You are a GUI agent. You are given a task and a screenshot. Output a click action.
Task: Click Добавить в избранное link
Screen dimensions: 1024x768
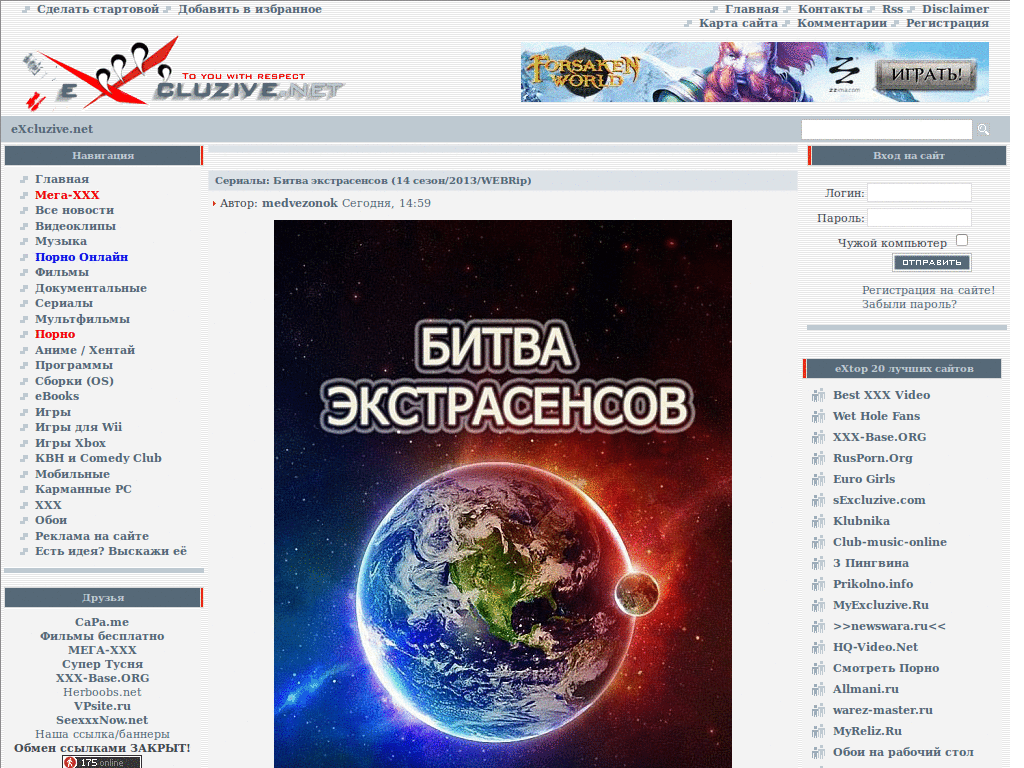(x=249, y=9)
